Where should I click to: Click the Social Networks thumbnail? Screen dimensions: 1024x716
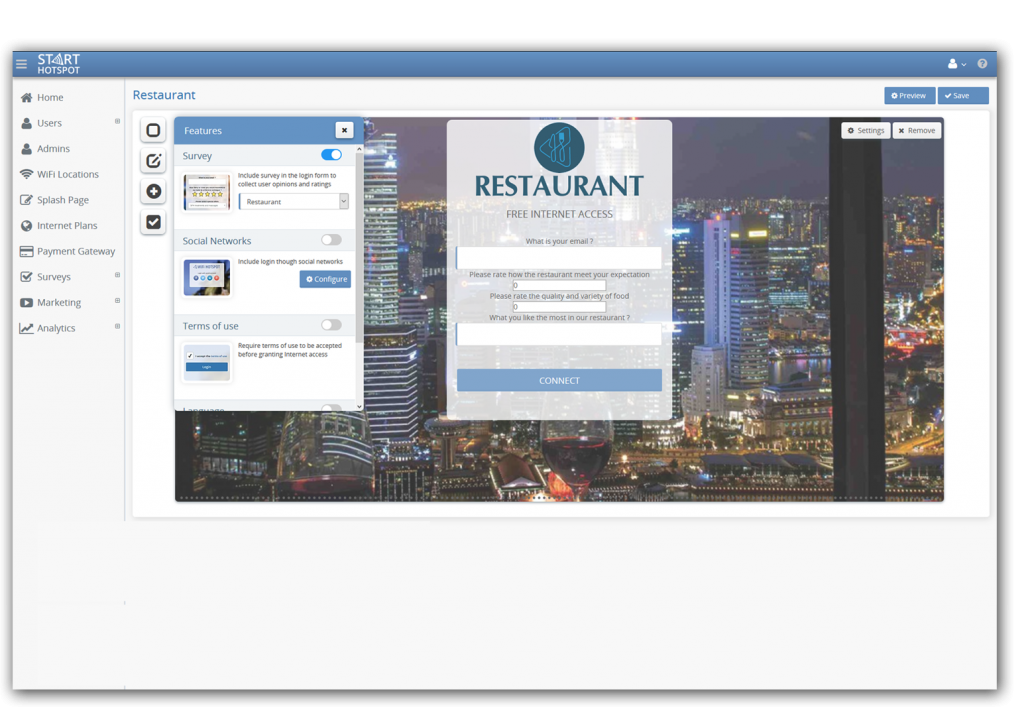click(206, 277)
